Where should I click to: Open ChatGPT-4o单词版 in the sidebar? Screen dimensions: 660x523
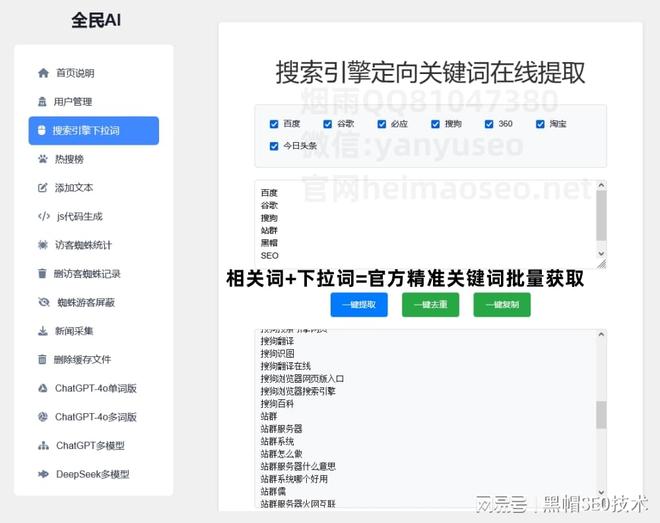pos(95,388)
